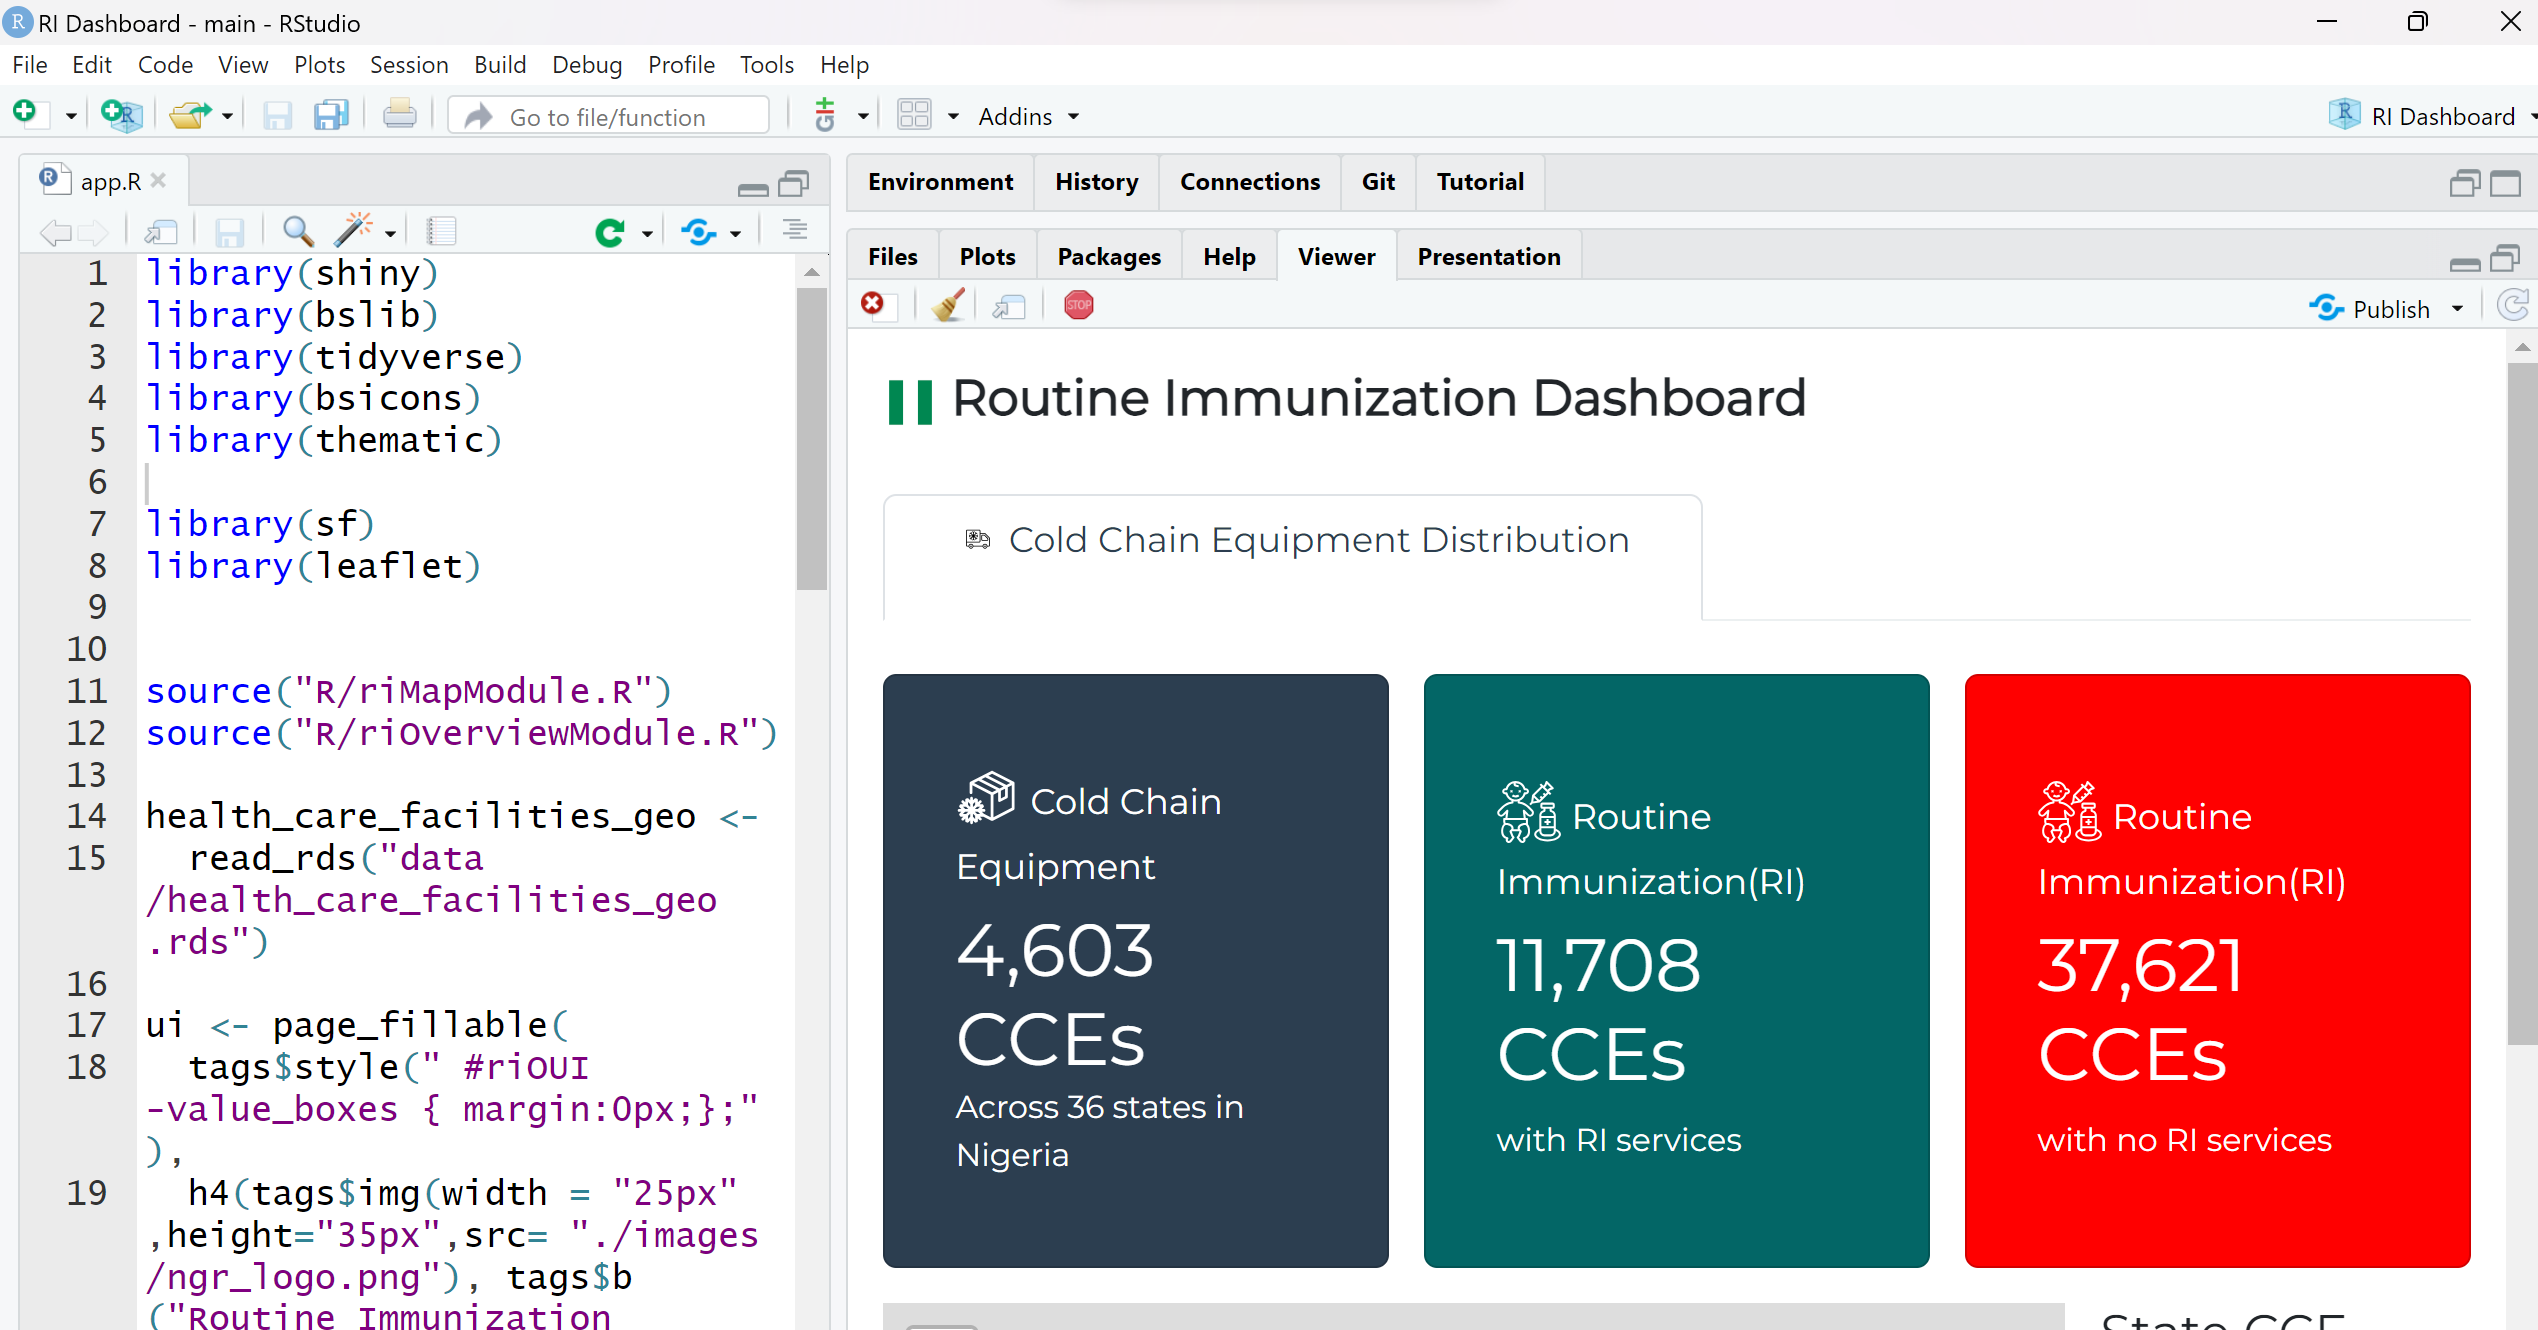Open the Viewer content in a new window
Screen dimensions: 2538x1330
(1008, 306)
